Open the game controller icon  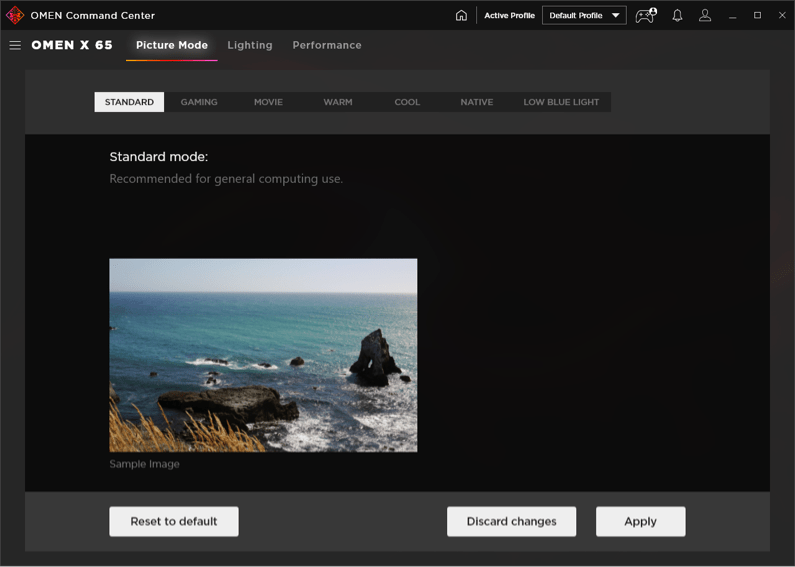coord(645,15)
